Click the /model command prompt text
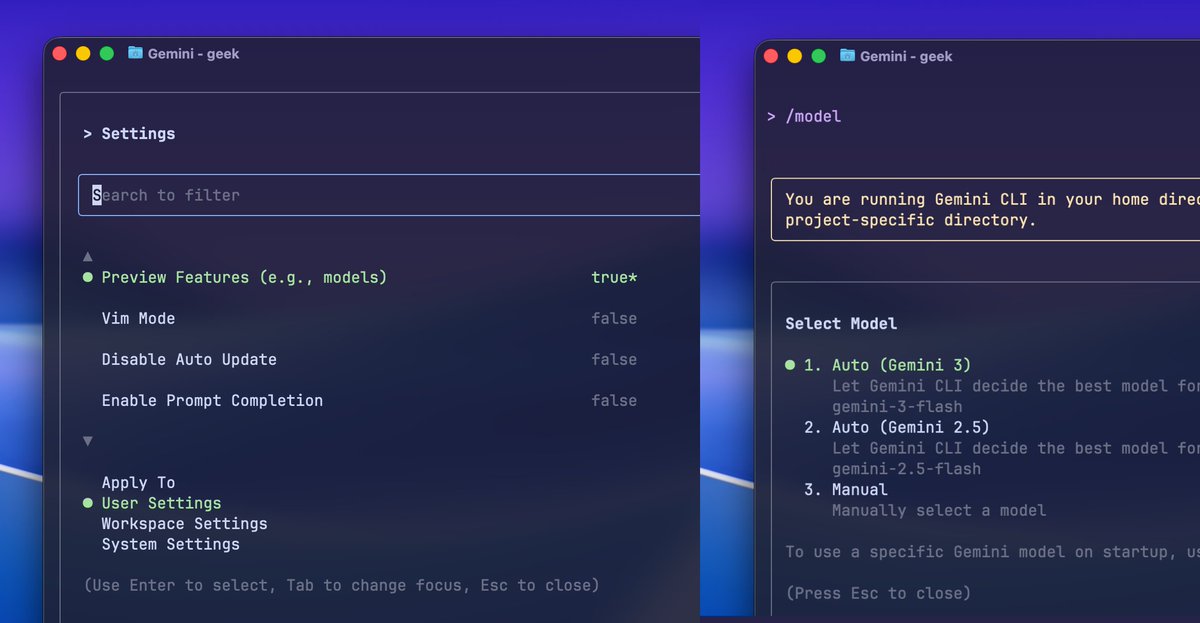The width and height of the screenshot is (1200, 623). [812, 116]
